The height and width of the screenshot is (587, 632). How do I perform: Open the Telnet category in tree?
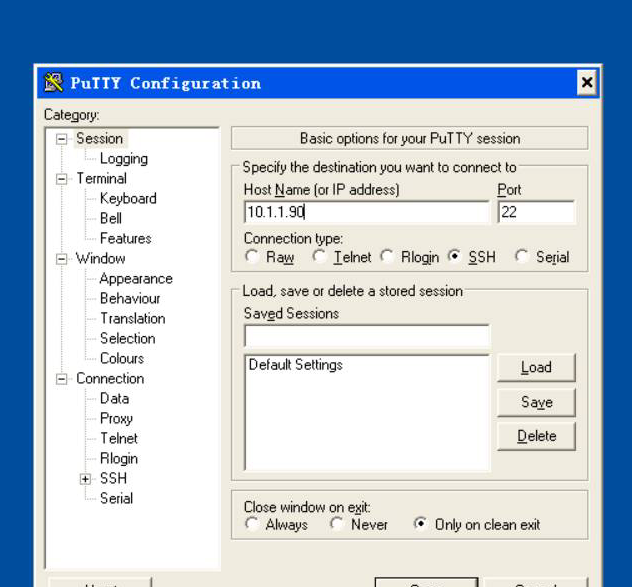pyautogui.click(x=119, y=438)
